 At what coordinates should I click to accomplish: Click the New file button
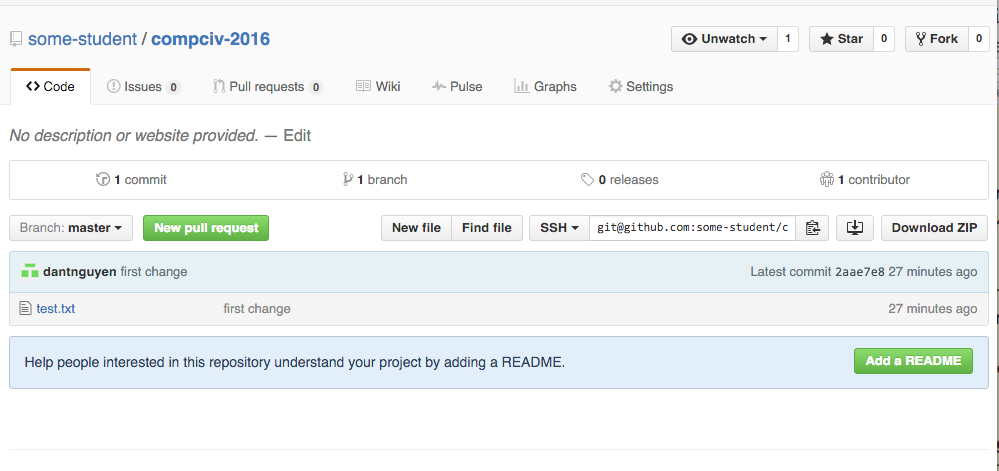point(416,228)
